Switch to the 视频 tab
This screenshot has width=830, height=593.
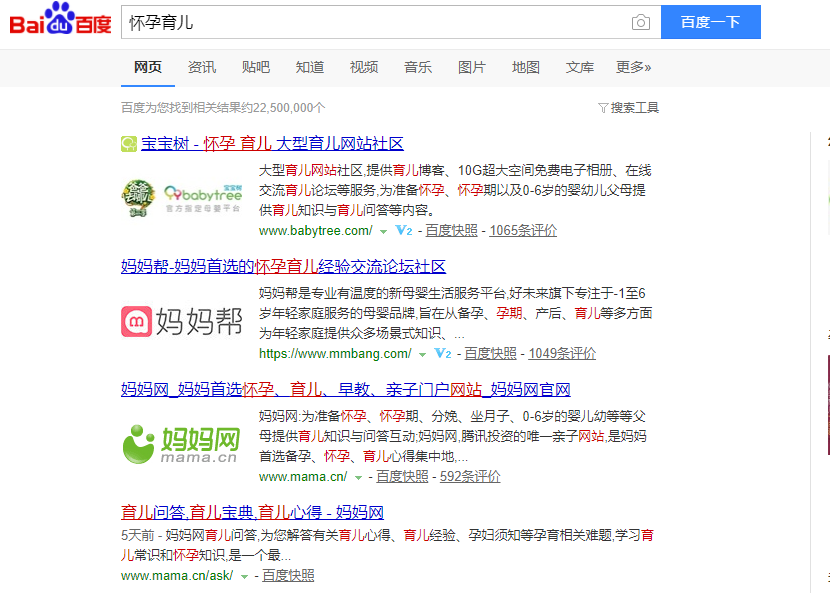(363, 66)
